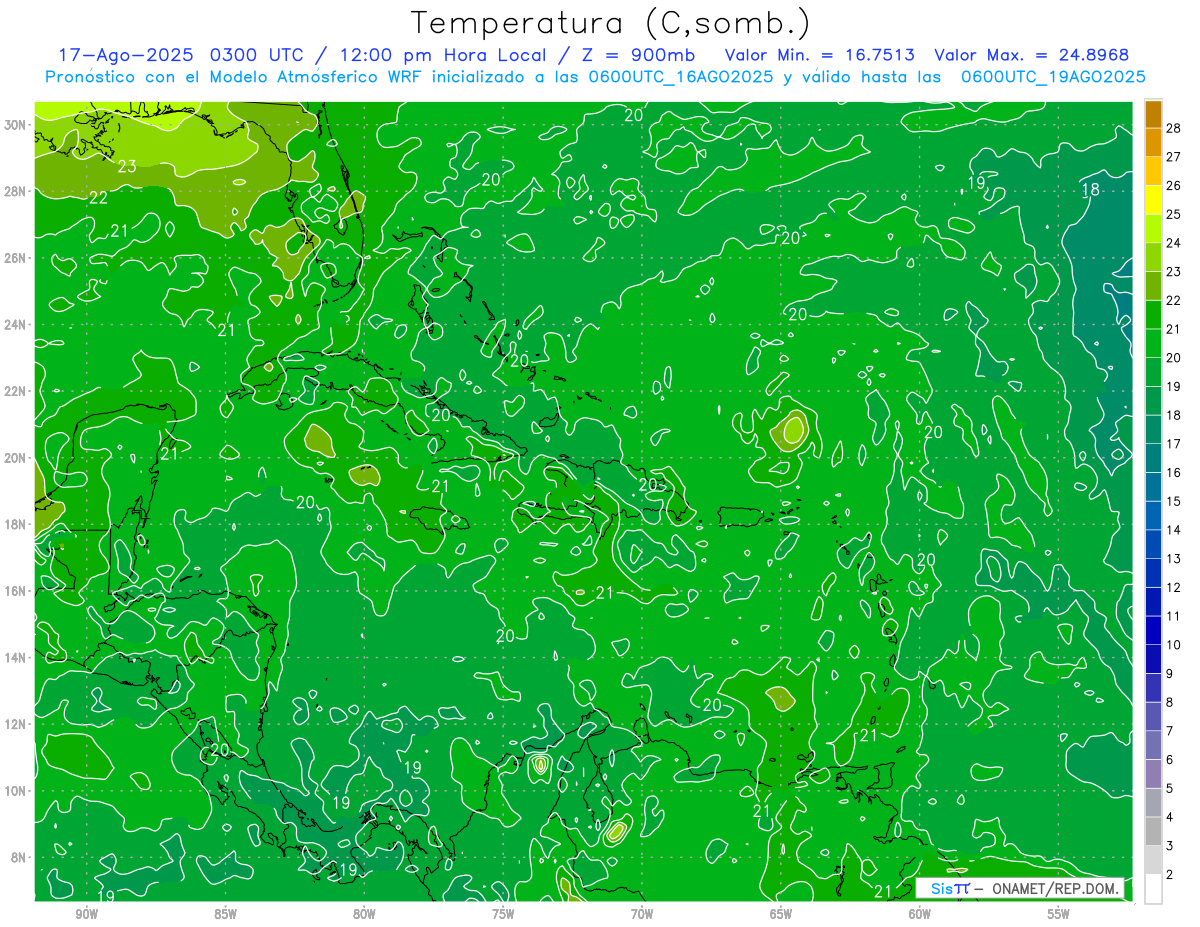Click the '5' label on the color scale
1200x927 pixels.
coord(1170,789)
